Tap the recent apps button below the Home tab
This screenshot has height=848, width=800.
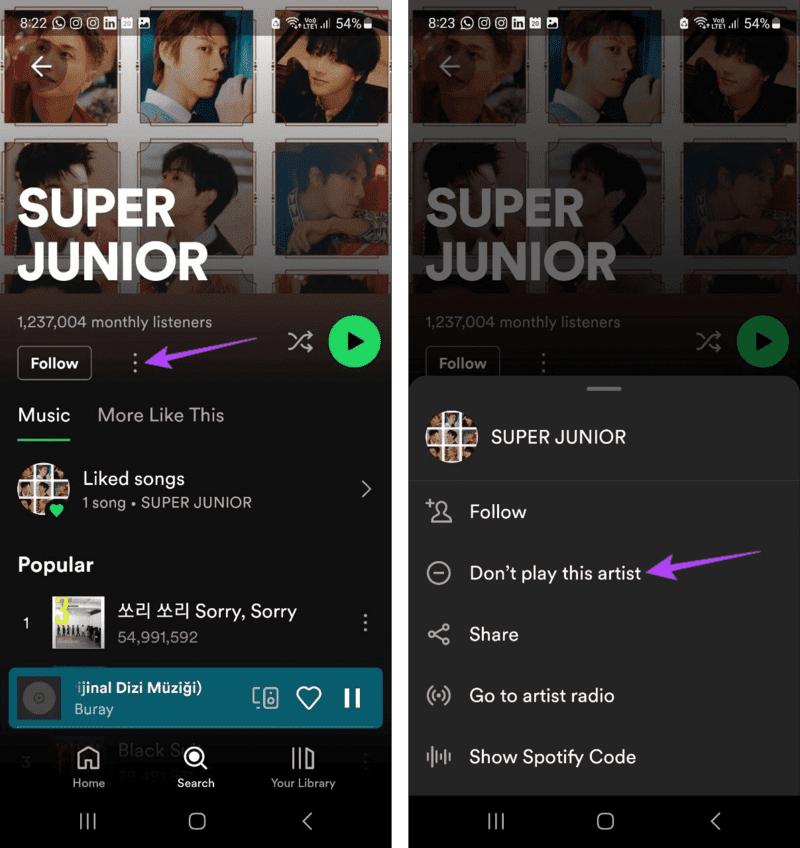coord(88,822)
